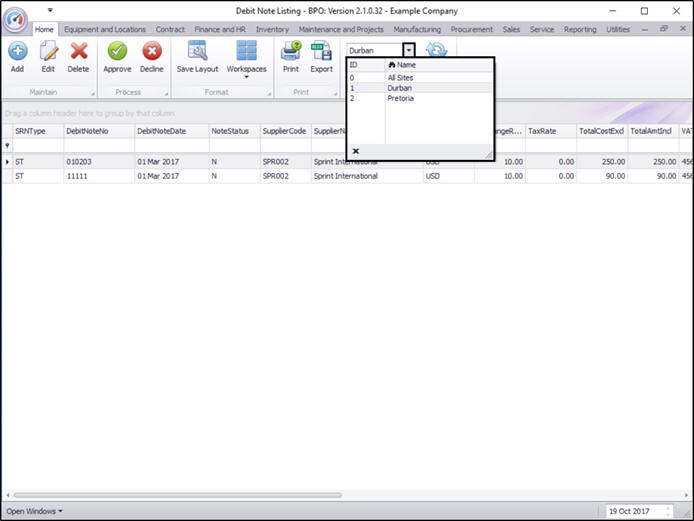Sort by the TotalAmtIncl column header
The image size is (694, 521).
(x=653, y=131)
